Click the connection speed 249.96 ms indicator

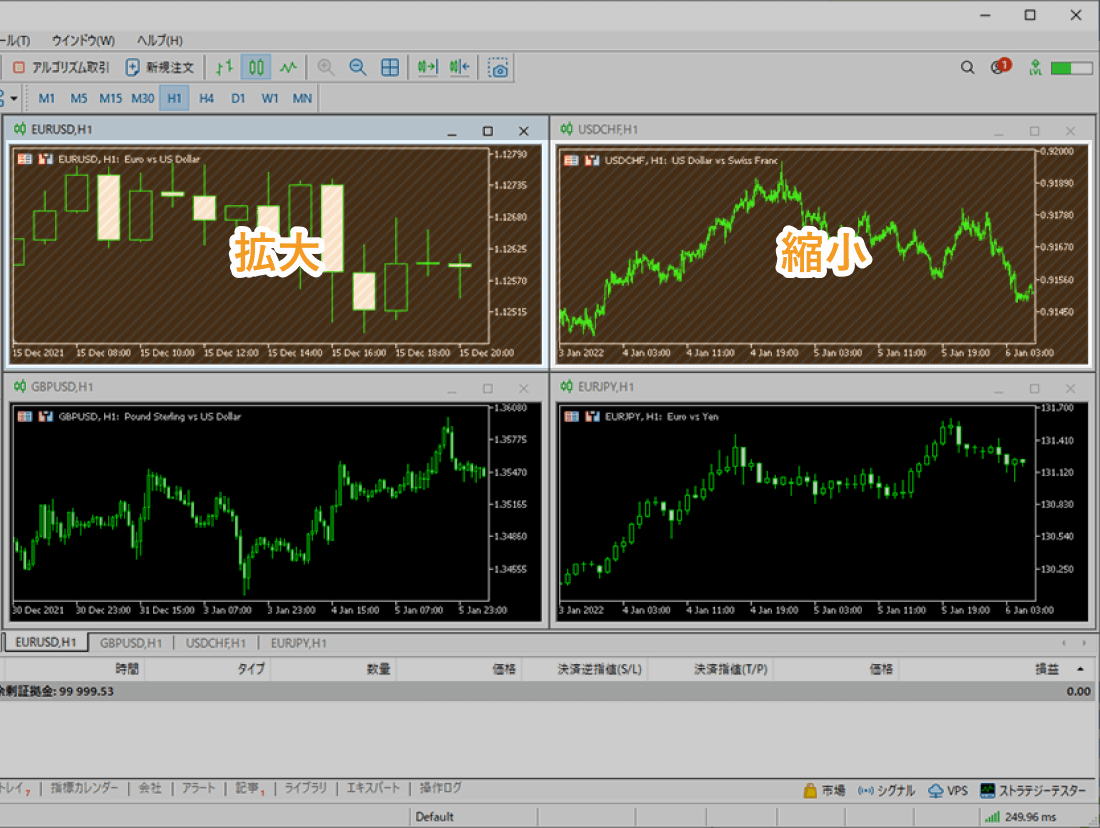tap(1030, 816)
